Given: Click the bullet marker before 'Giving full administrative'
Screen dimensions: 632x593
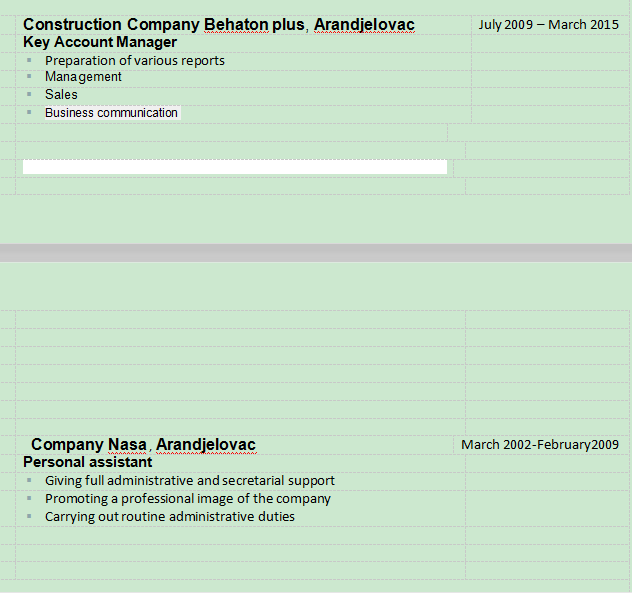Looking at the screenshot, I should (x=30, y=481).
